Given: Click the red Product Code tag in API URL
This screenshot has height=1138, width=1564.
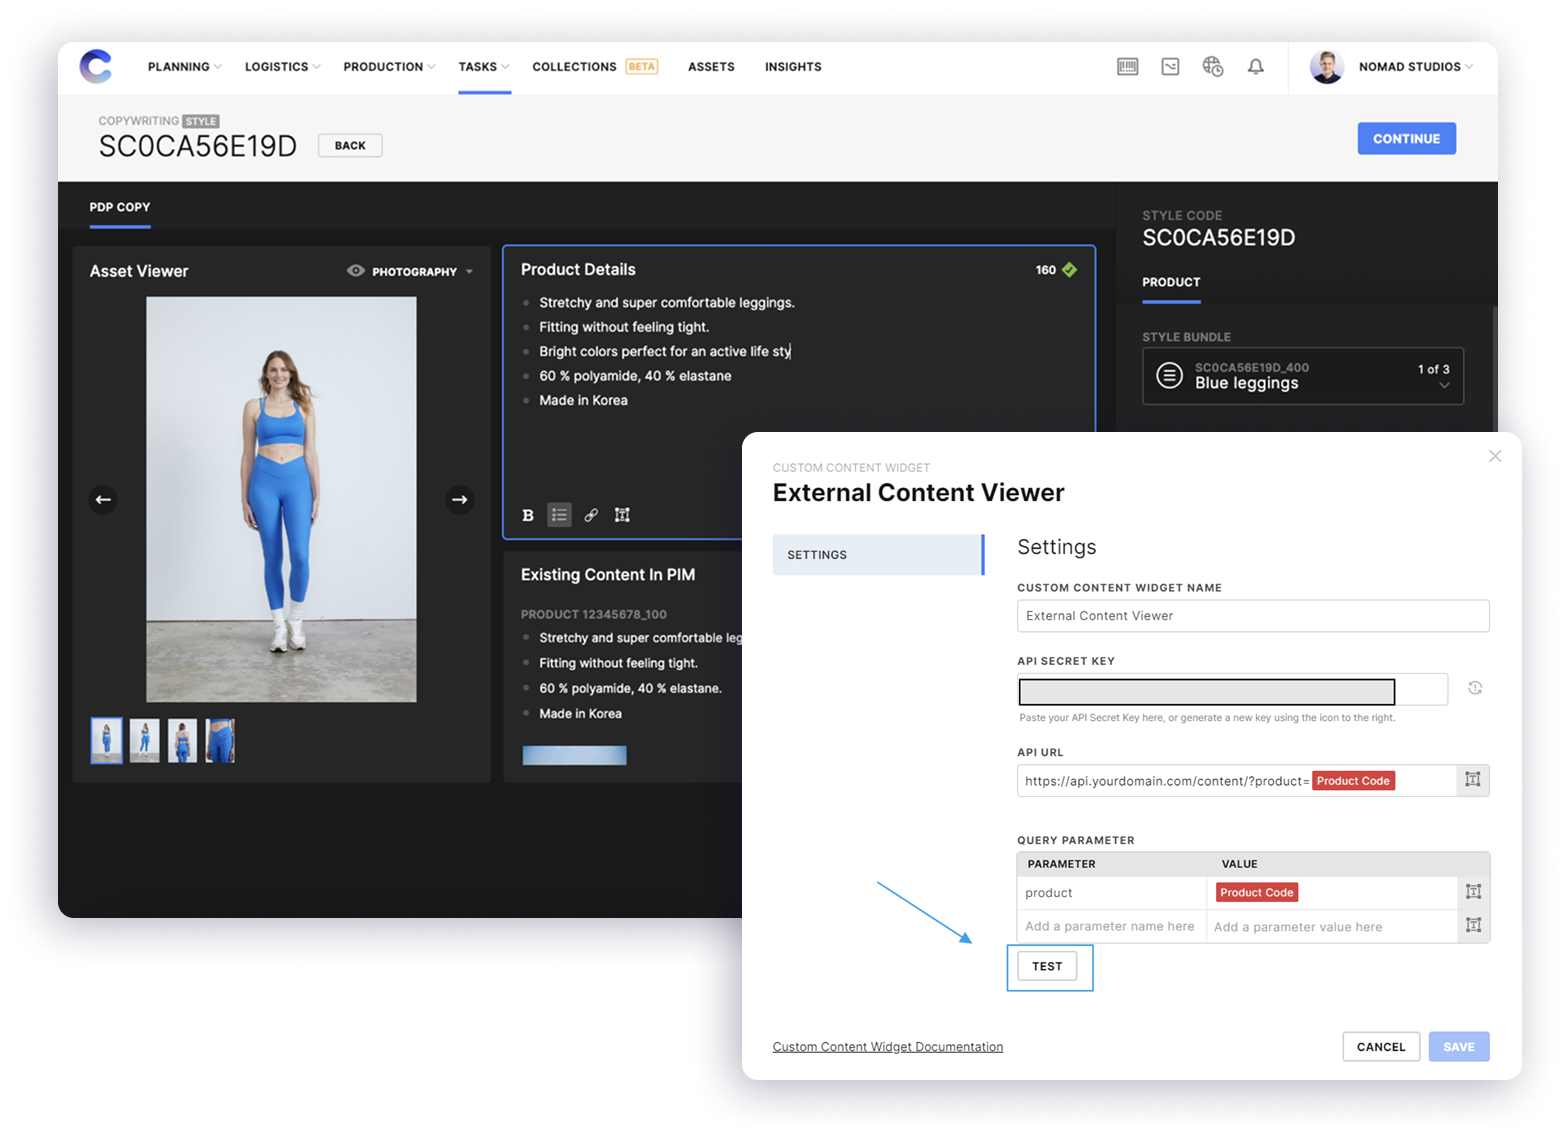Looking at the screenshot, I should [x=1353, y=781].
